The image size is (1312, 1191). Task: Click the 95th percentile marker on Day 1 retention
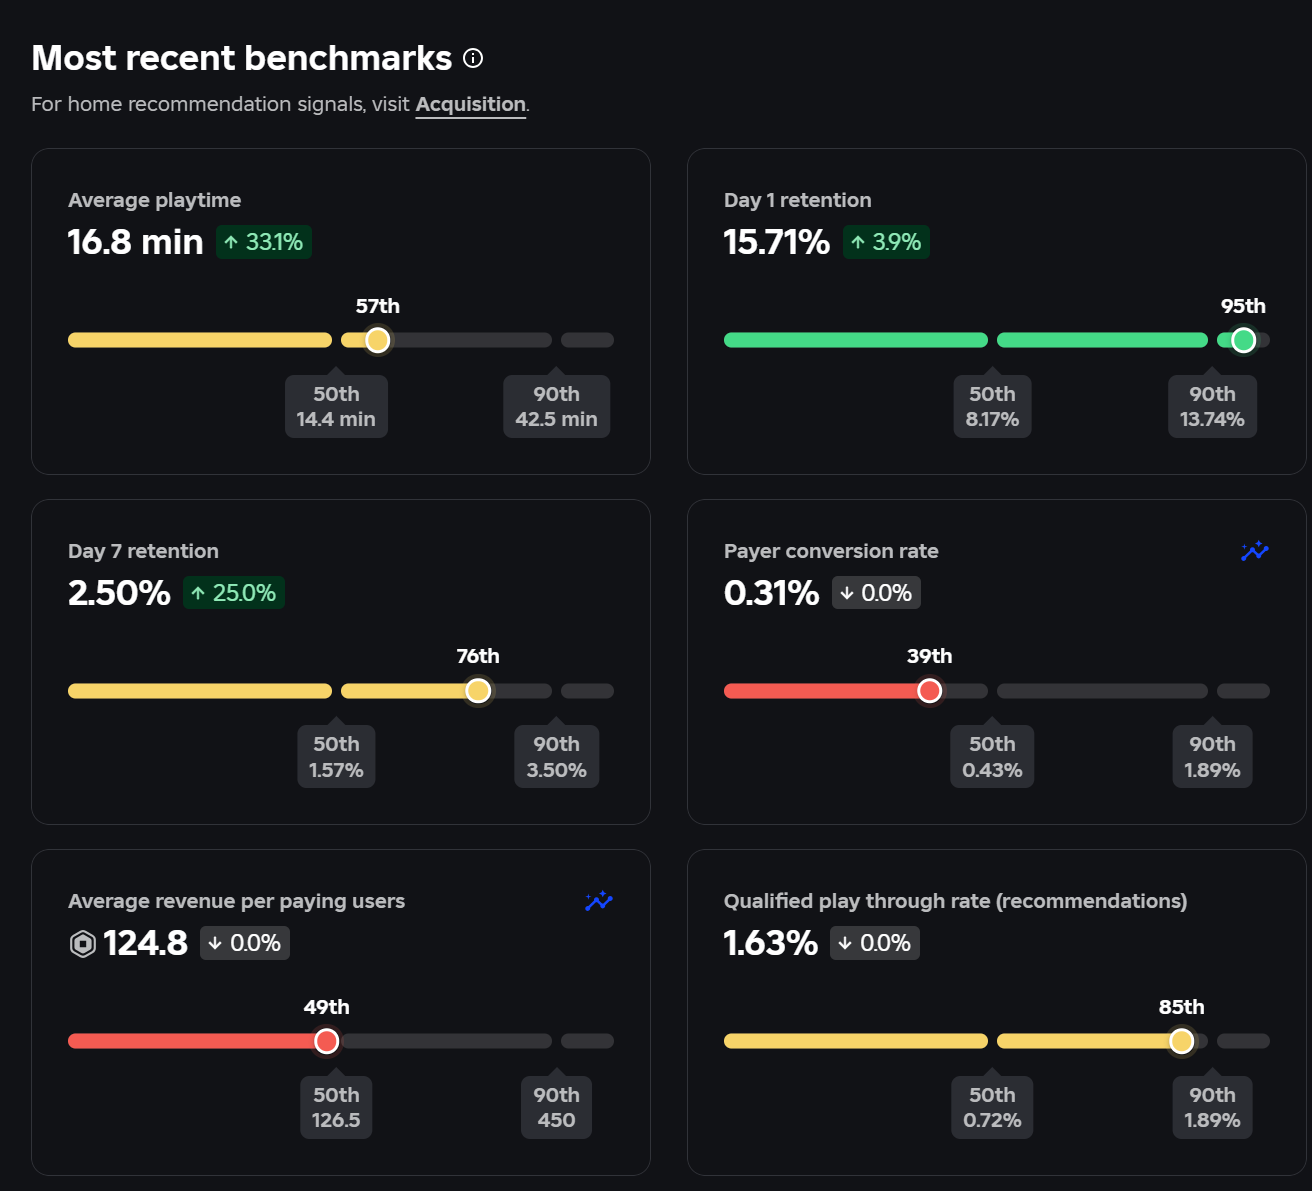click(1243, 340)
